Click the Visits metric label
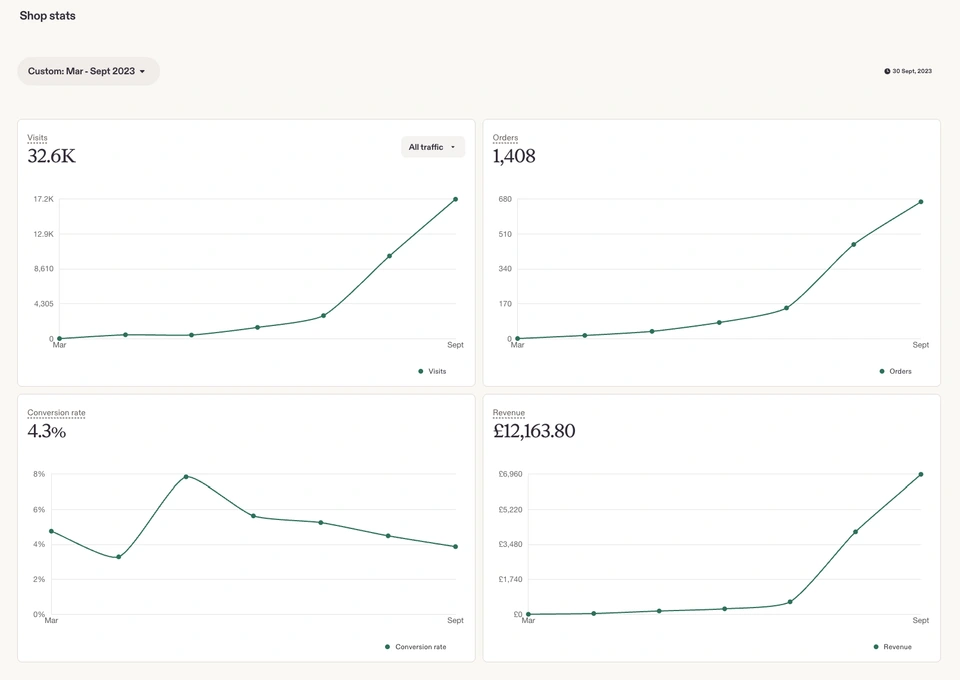Image resolution: width=960 pixels, height=680 pixels. (37, 138)
